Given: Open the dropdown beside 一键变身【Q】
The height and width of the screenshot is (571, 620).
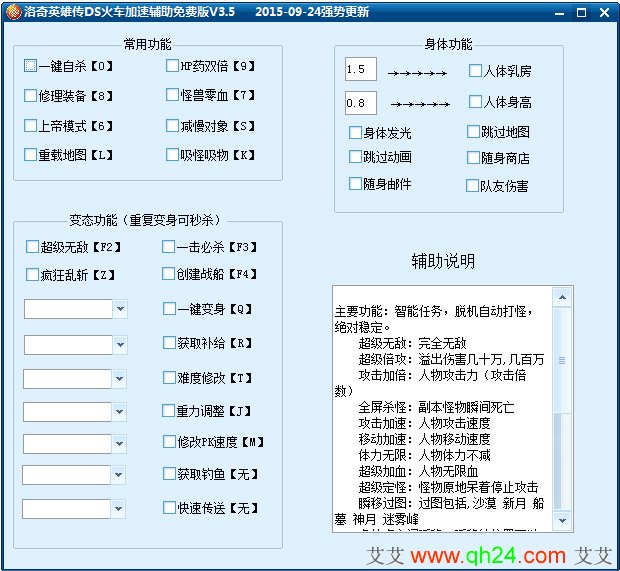Looking at the screenshot, I should [120, 309].
